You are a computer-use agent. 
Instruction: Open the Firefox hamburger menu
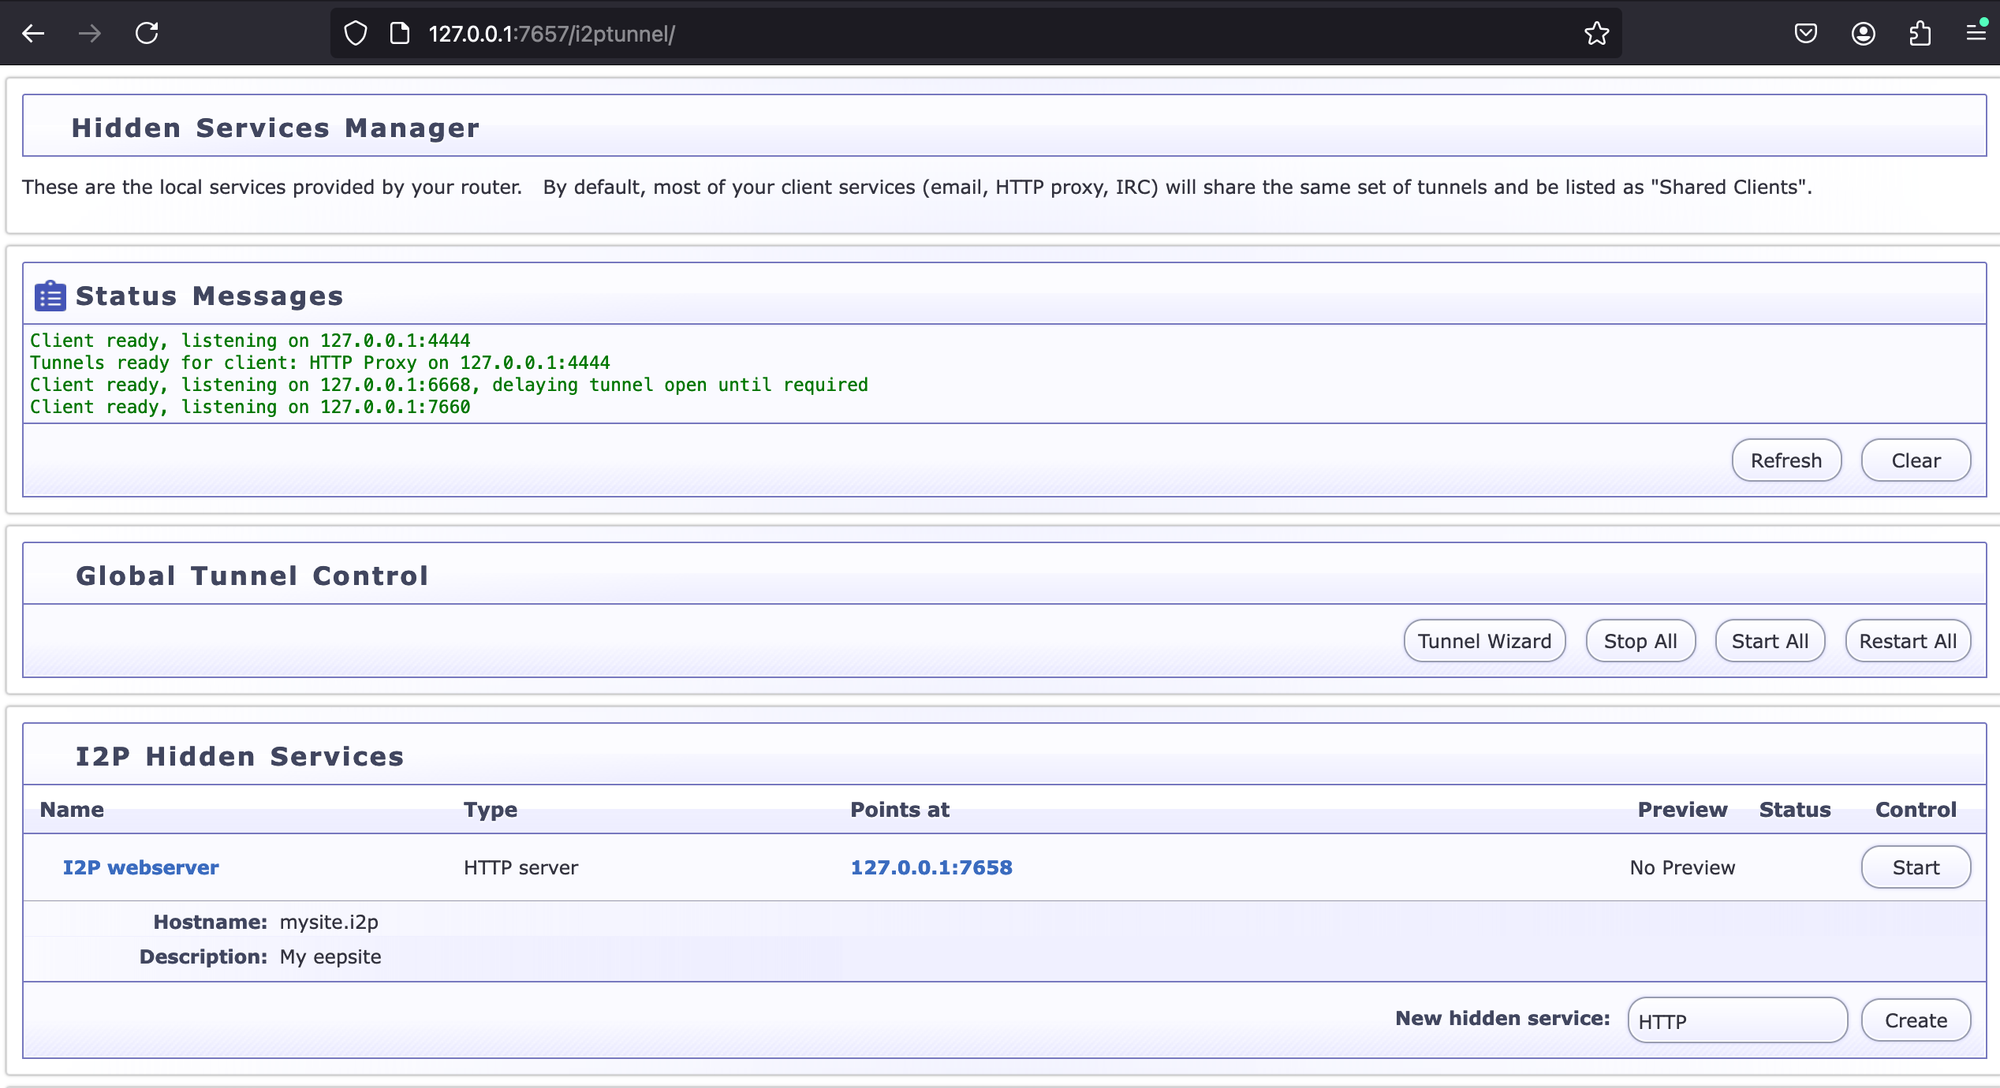[x=1976, y=33]
